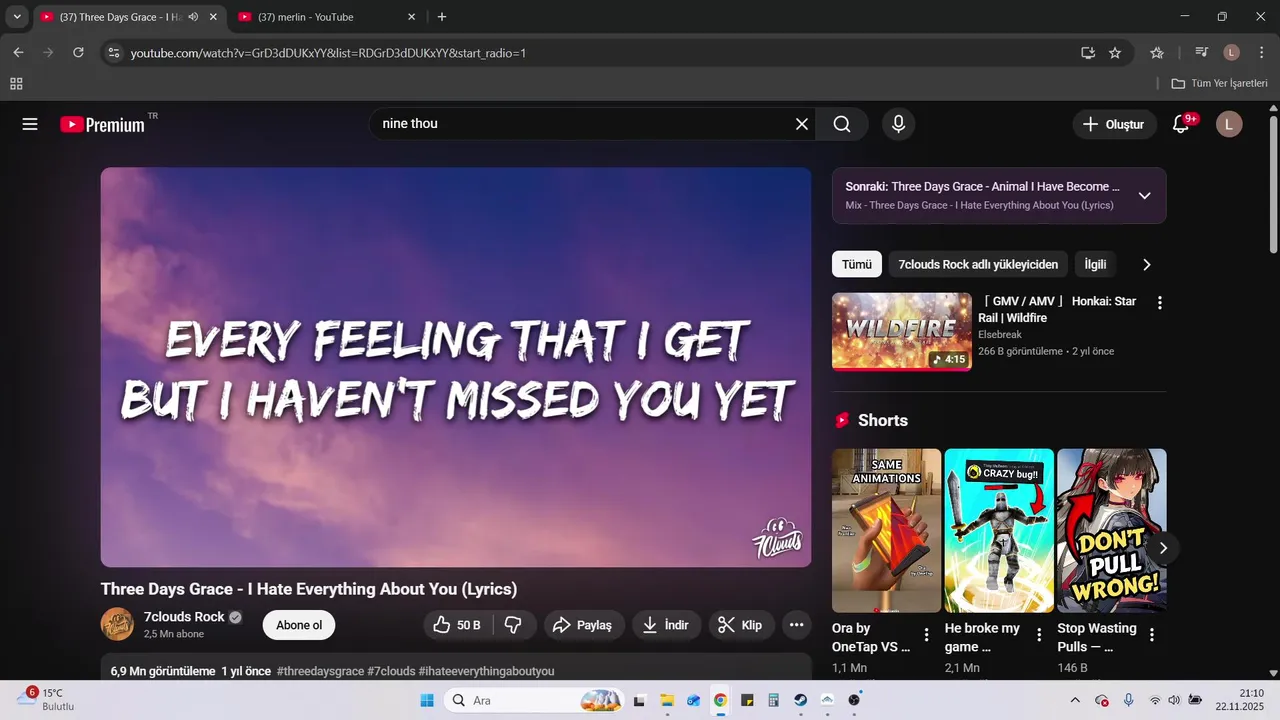1280x720 pixels.
Task: Bookmark this page with star icon
Action: [x=1115, y=52]
